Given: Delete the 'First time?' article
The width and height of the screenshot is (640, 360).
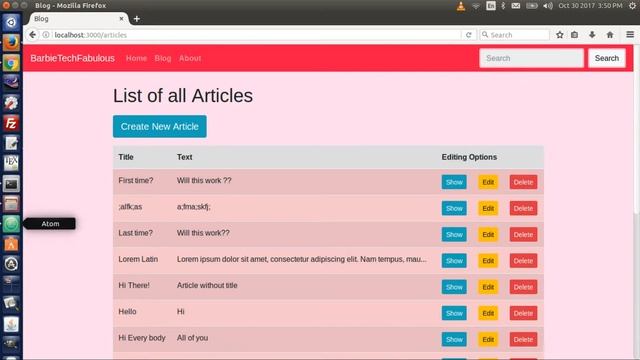Looking at the screenshot, I should pyautogui.click(x=523, y=182).
